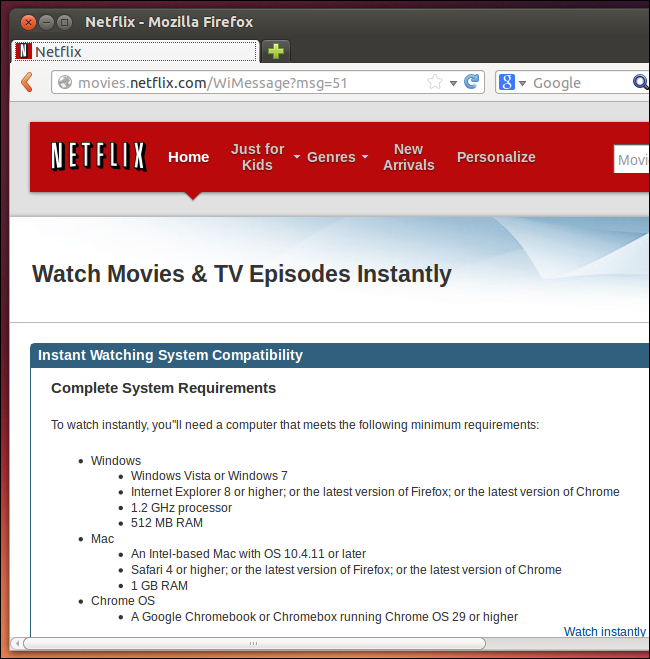Switch to the Netflix browser tab

(135, 52)
